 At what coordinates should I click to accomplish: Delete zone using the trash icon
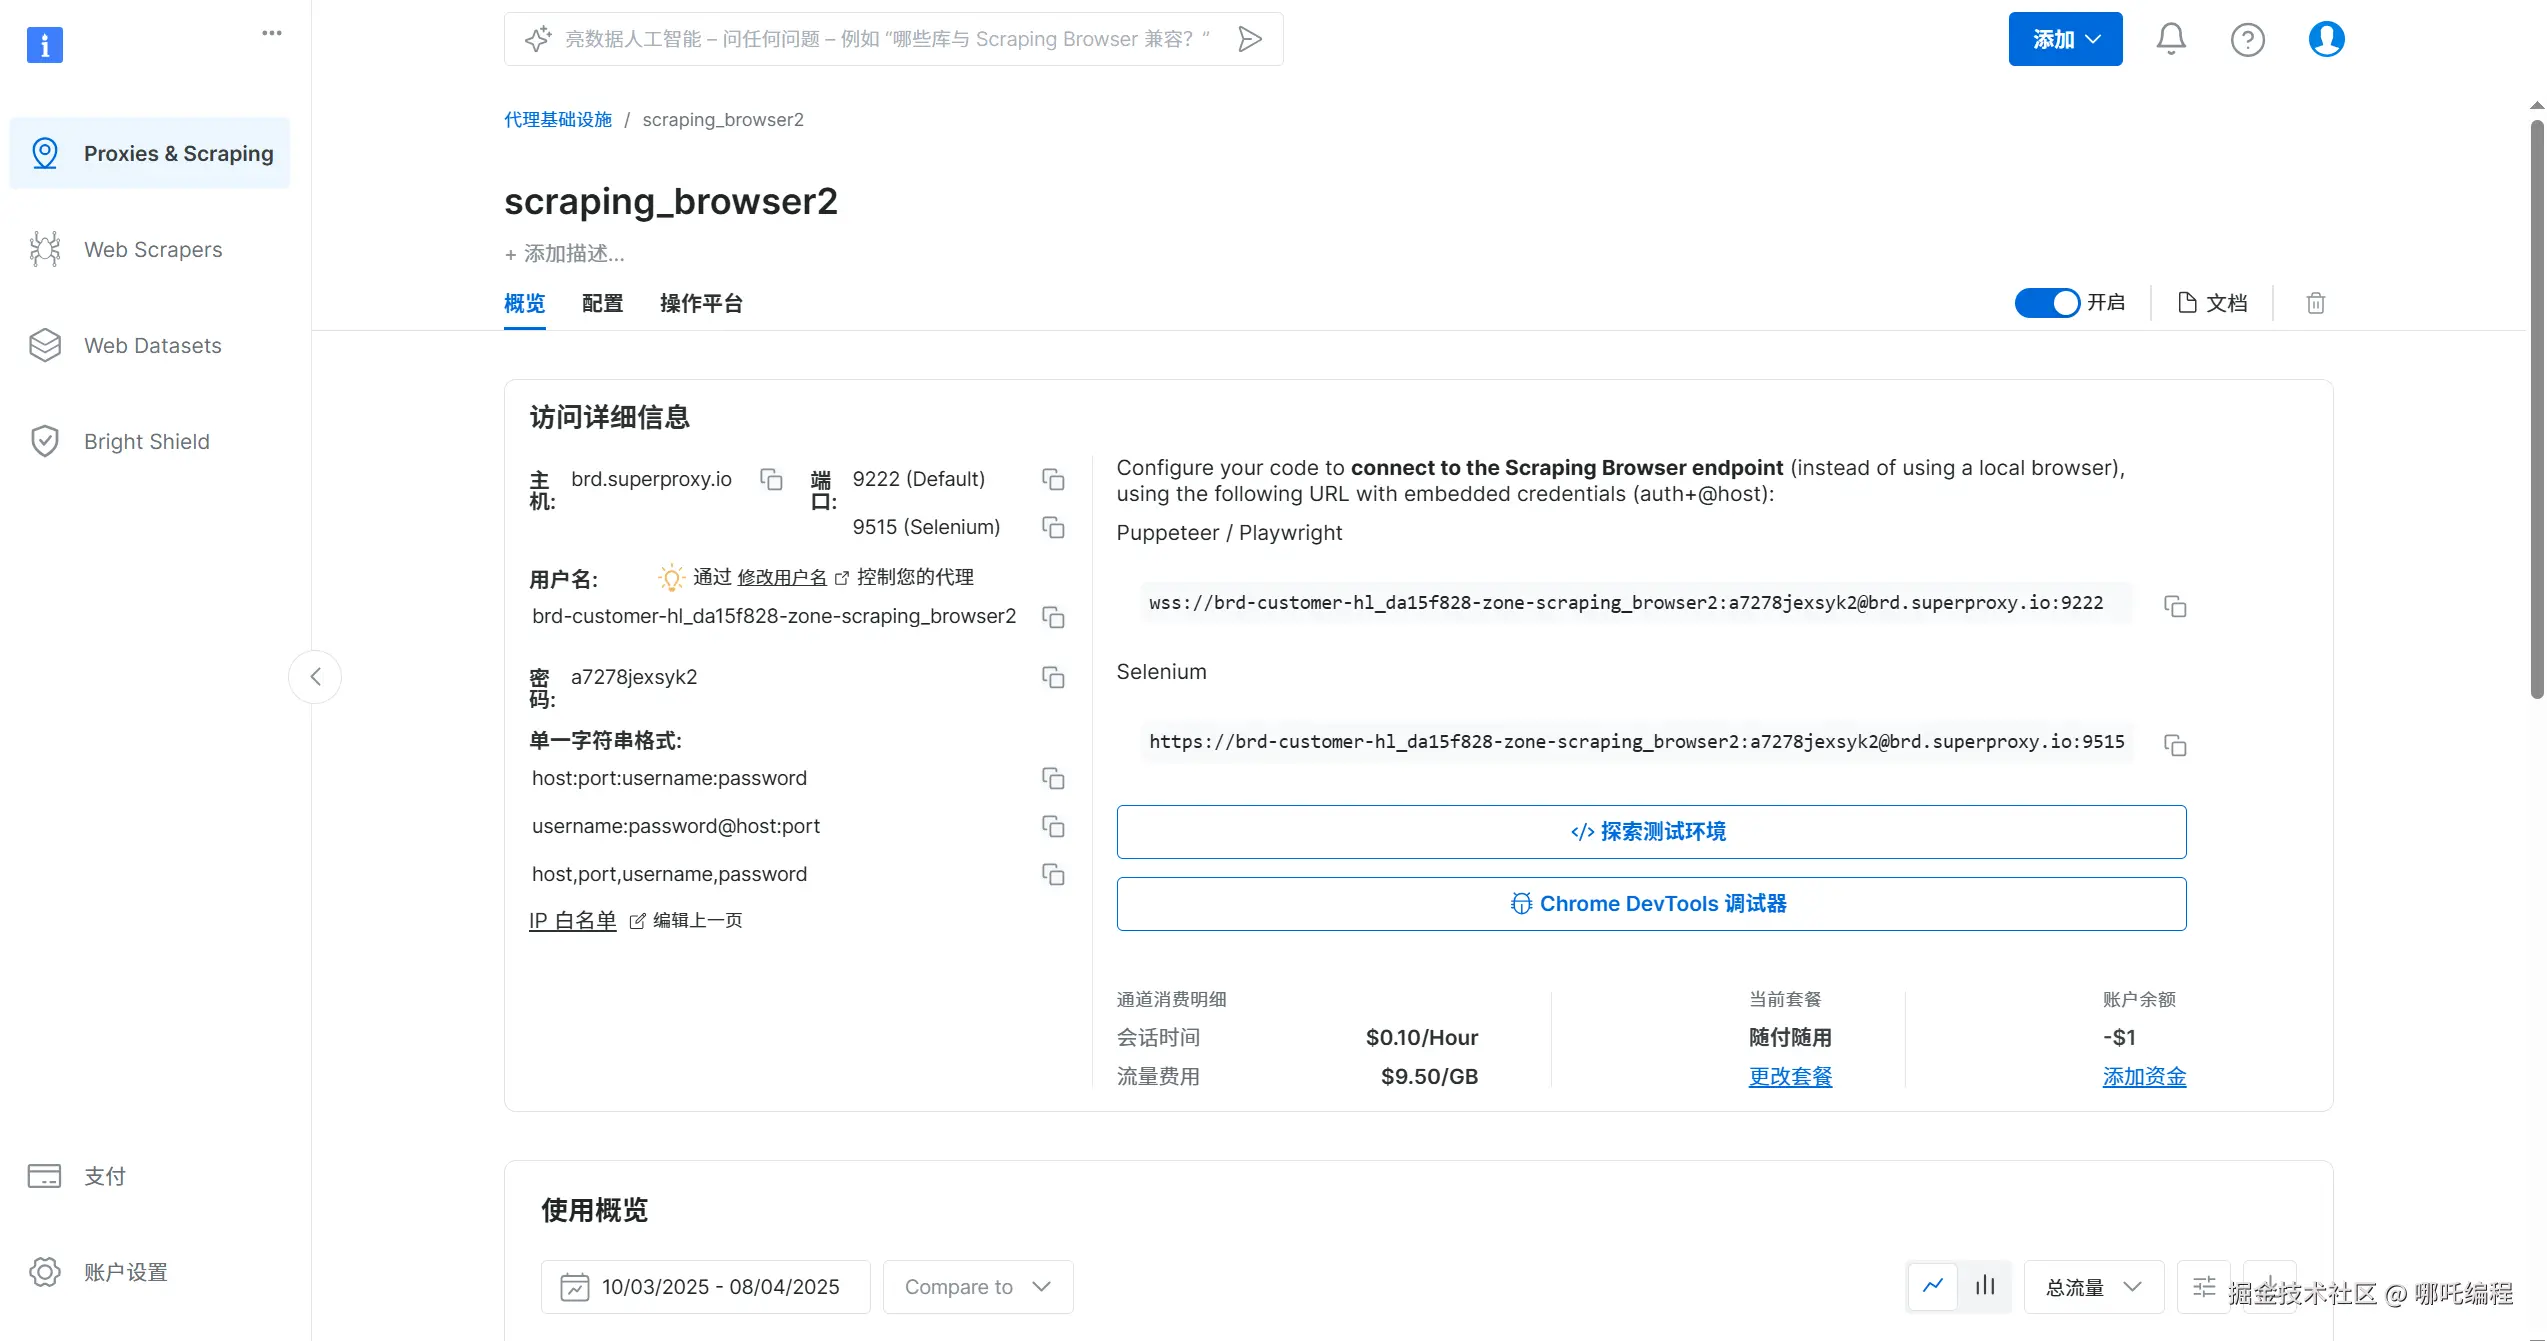[x=2315, y=303]
